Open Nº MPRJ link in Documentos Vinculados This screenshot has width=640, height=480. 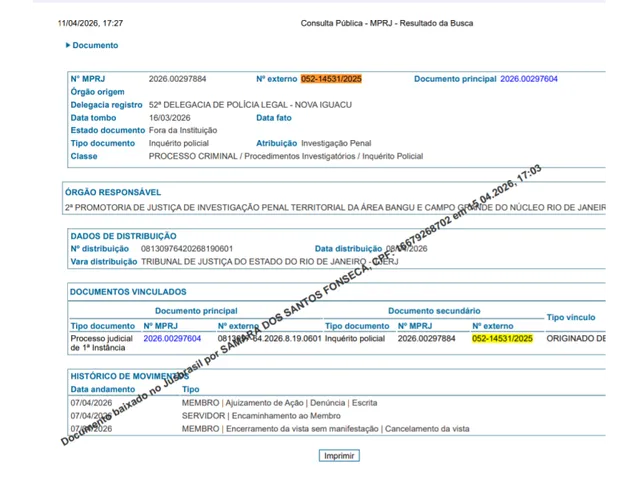[172, 338]
